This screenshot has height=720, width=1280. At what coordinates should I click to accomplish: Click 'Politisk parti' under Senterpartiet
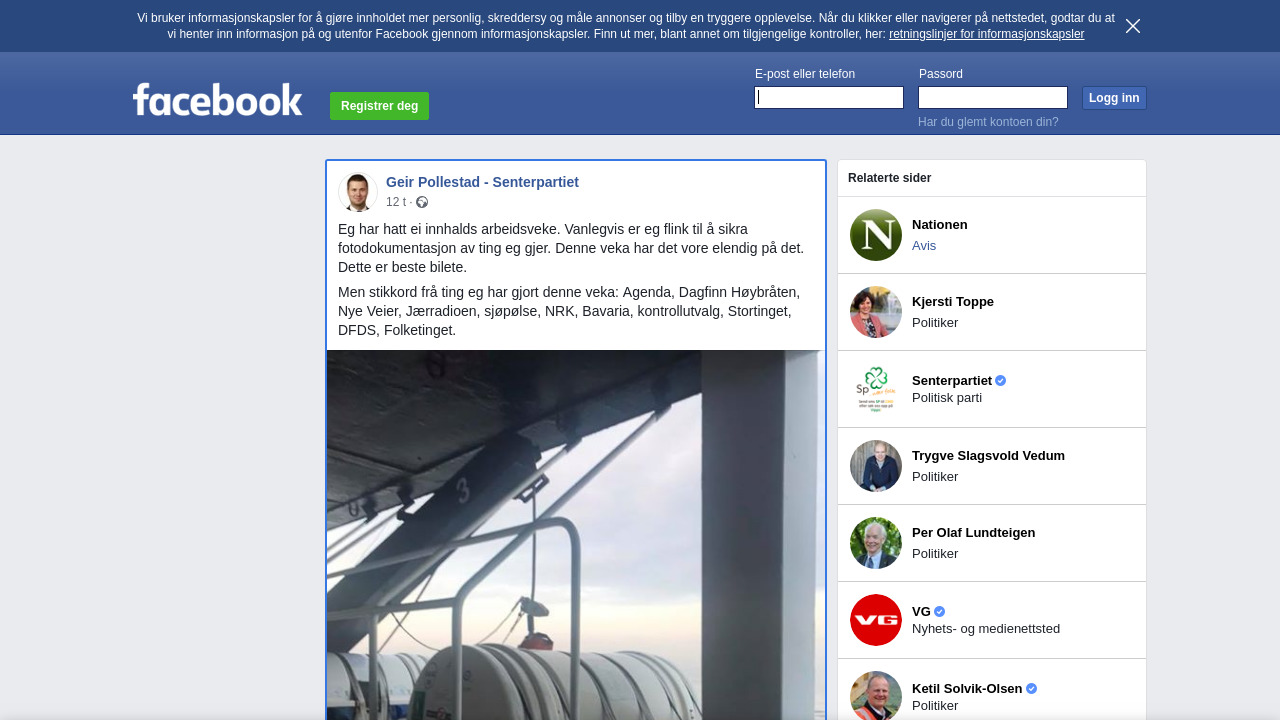pyautogui.click(x=947, y=398)
